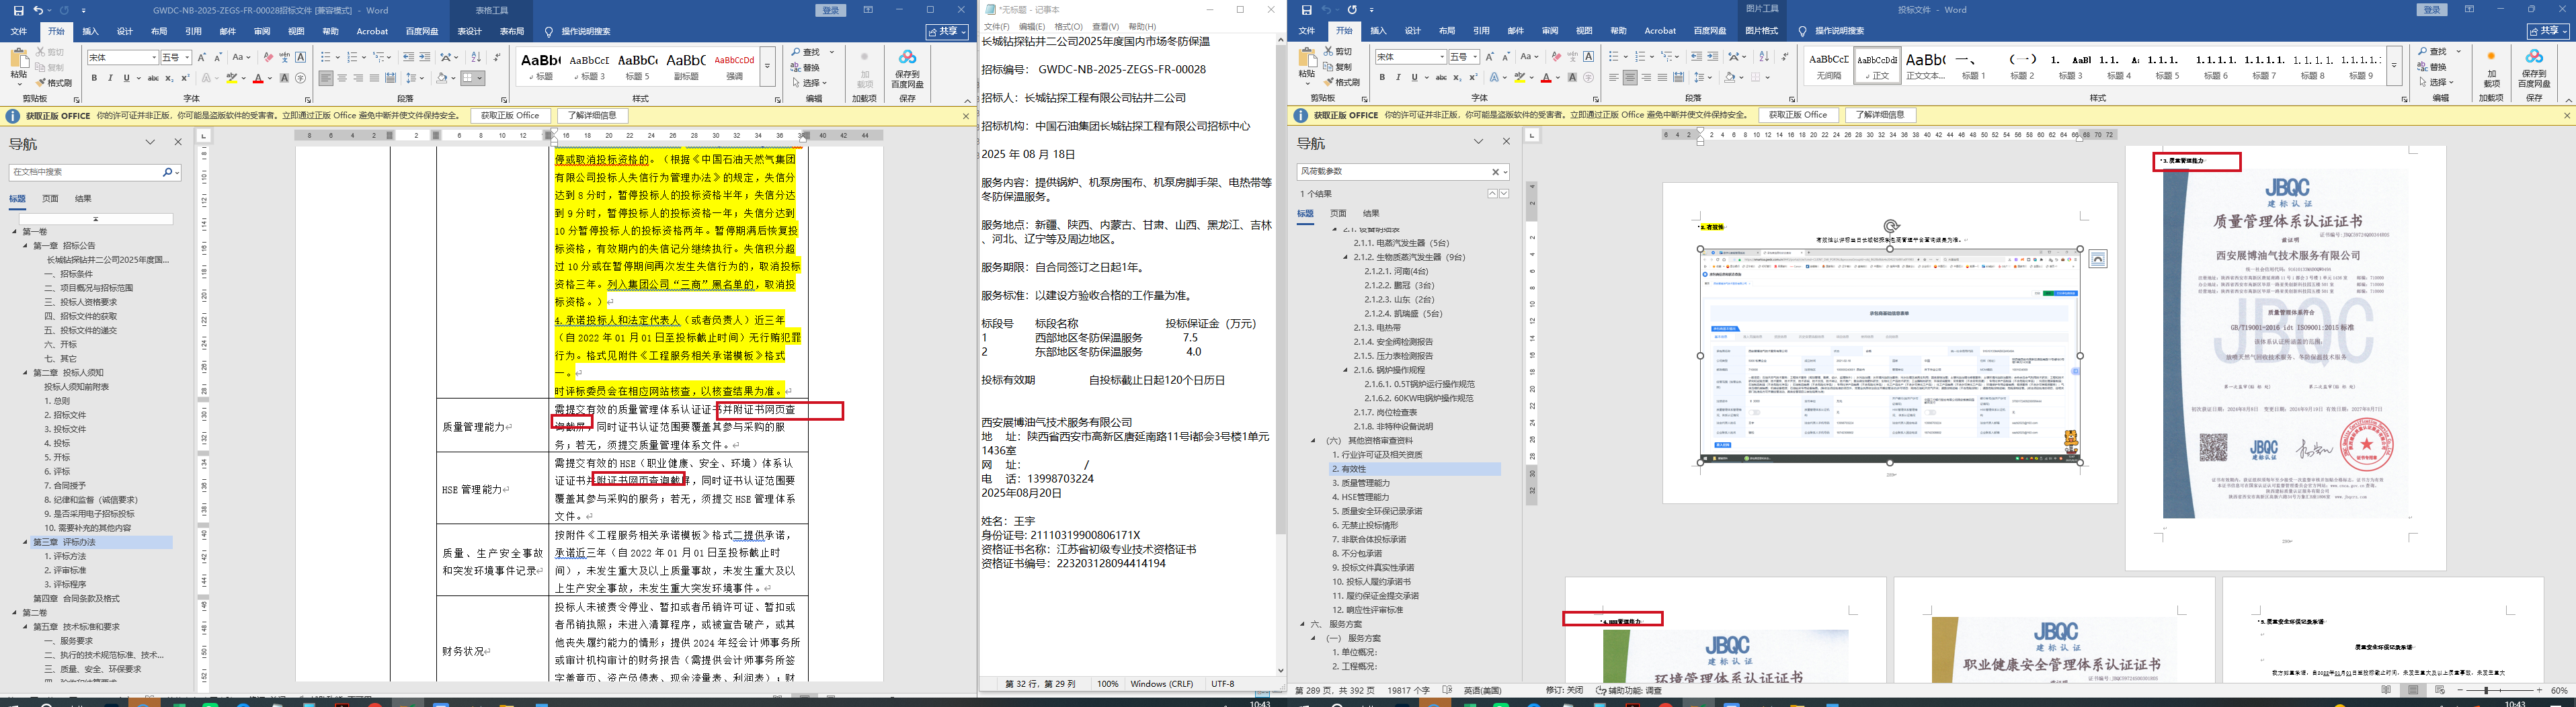This screenshot has width=2576, height=707.
Task: Toggle Center alignment in left Word ribbon
Action: pyautogui.click(x=342, y=78)
